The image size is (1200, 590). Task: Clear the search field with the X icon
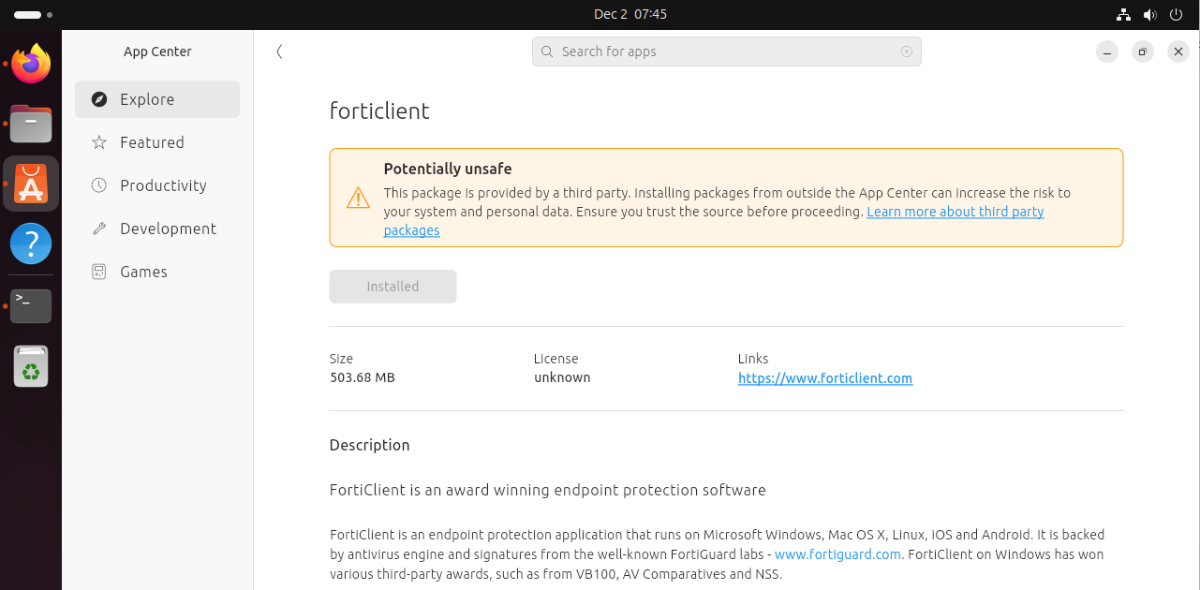point(906,52)
